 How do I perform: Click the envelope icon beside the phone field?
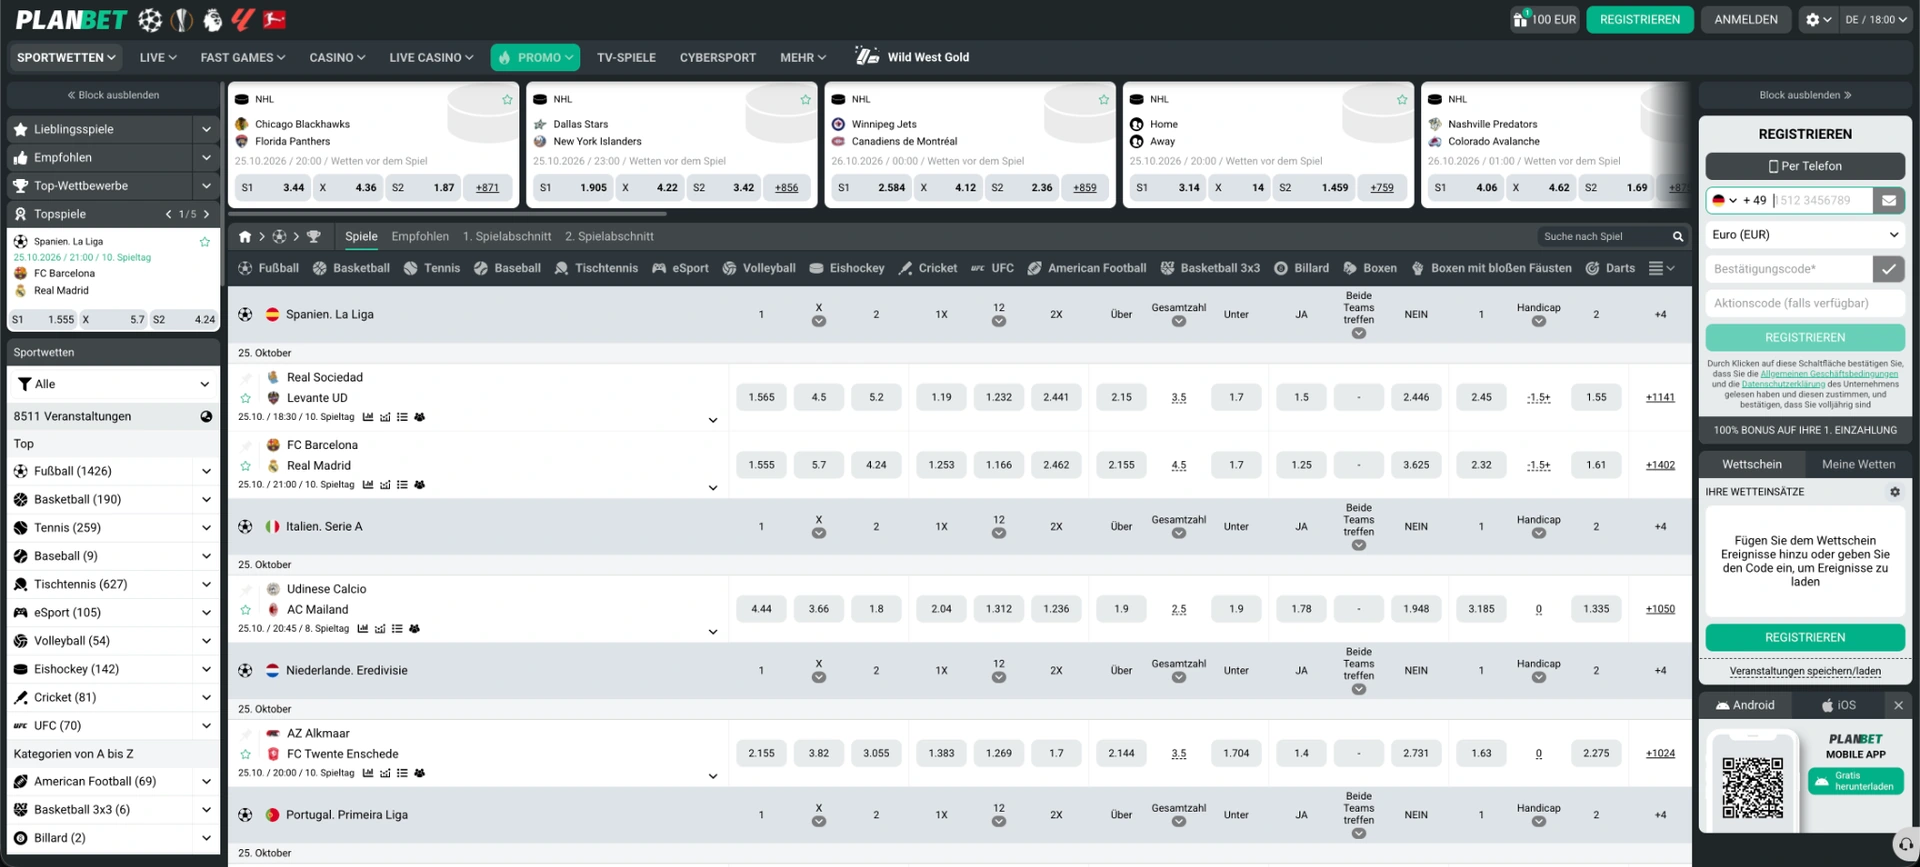[x=1889, y=200]
